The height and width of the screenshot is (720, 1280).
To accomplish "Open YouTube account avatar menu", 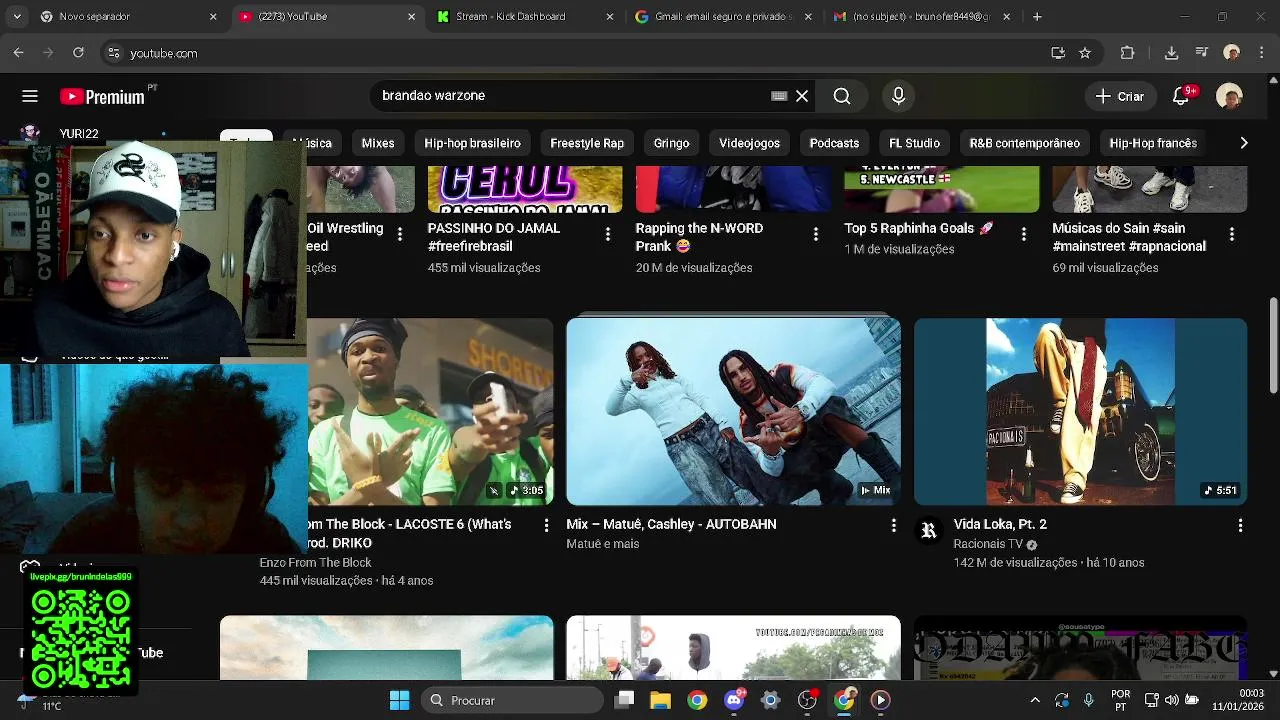I will click(x=1229, y=96).
